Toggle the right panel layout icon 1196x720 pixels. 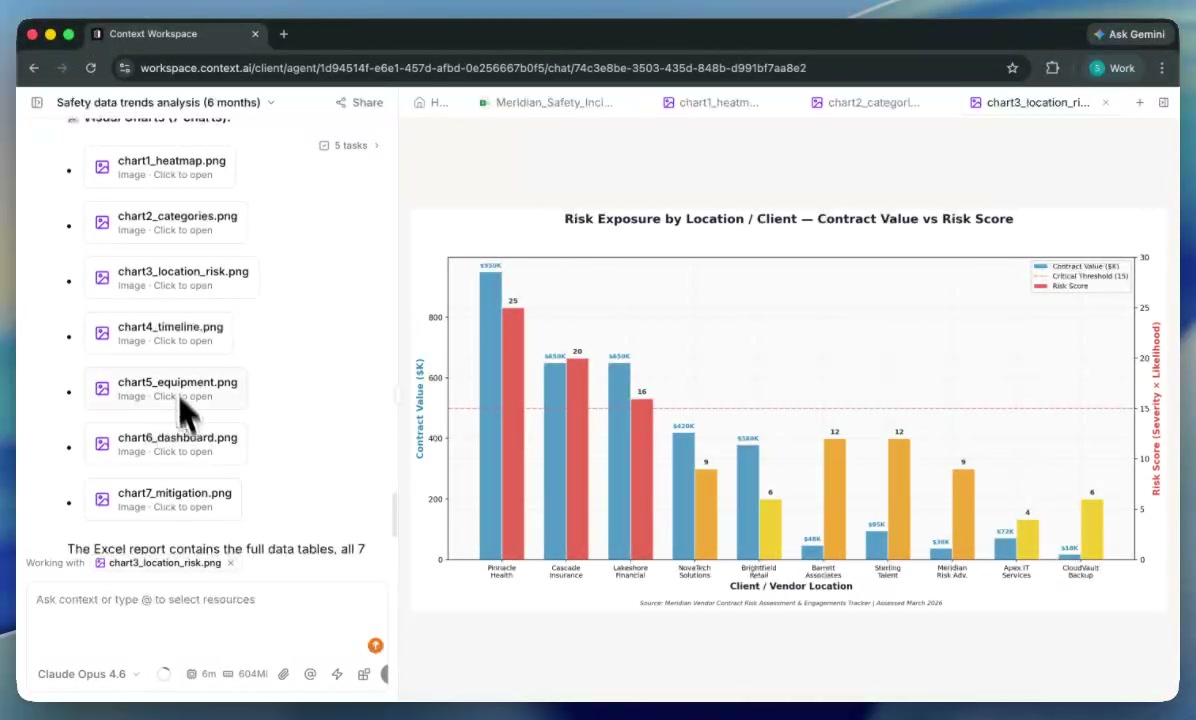tap(1163, 102)
